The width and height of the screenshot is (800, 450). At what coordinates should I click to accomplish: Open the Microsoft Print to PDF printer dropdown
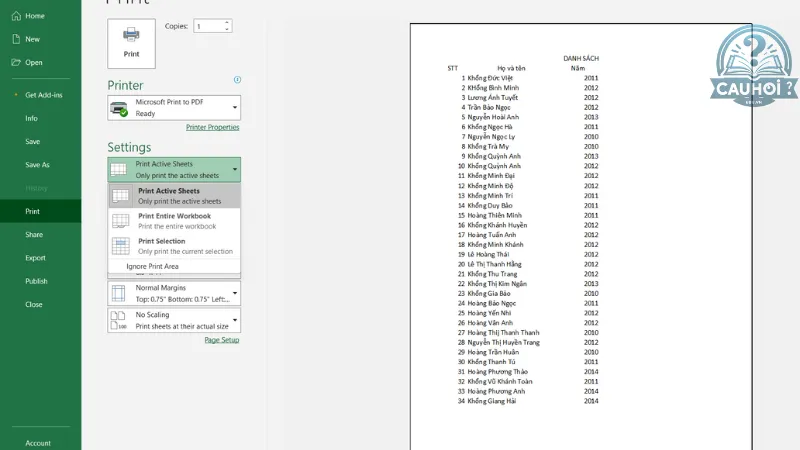174,108
